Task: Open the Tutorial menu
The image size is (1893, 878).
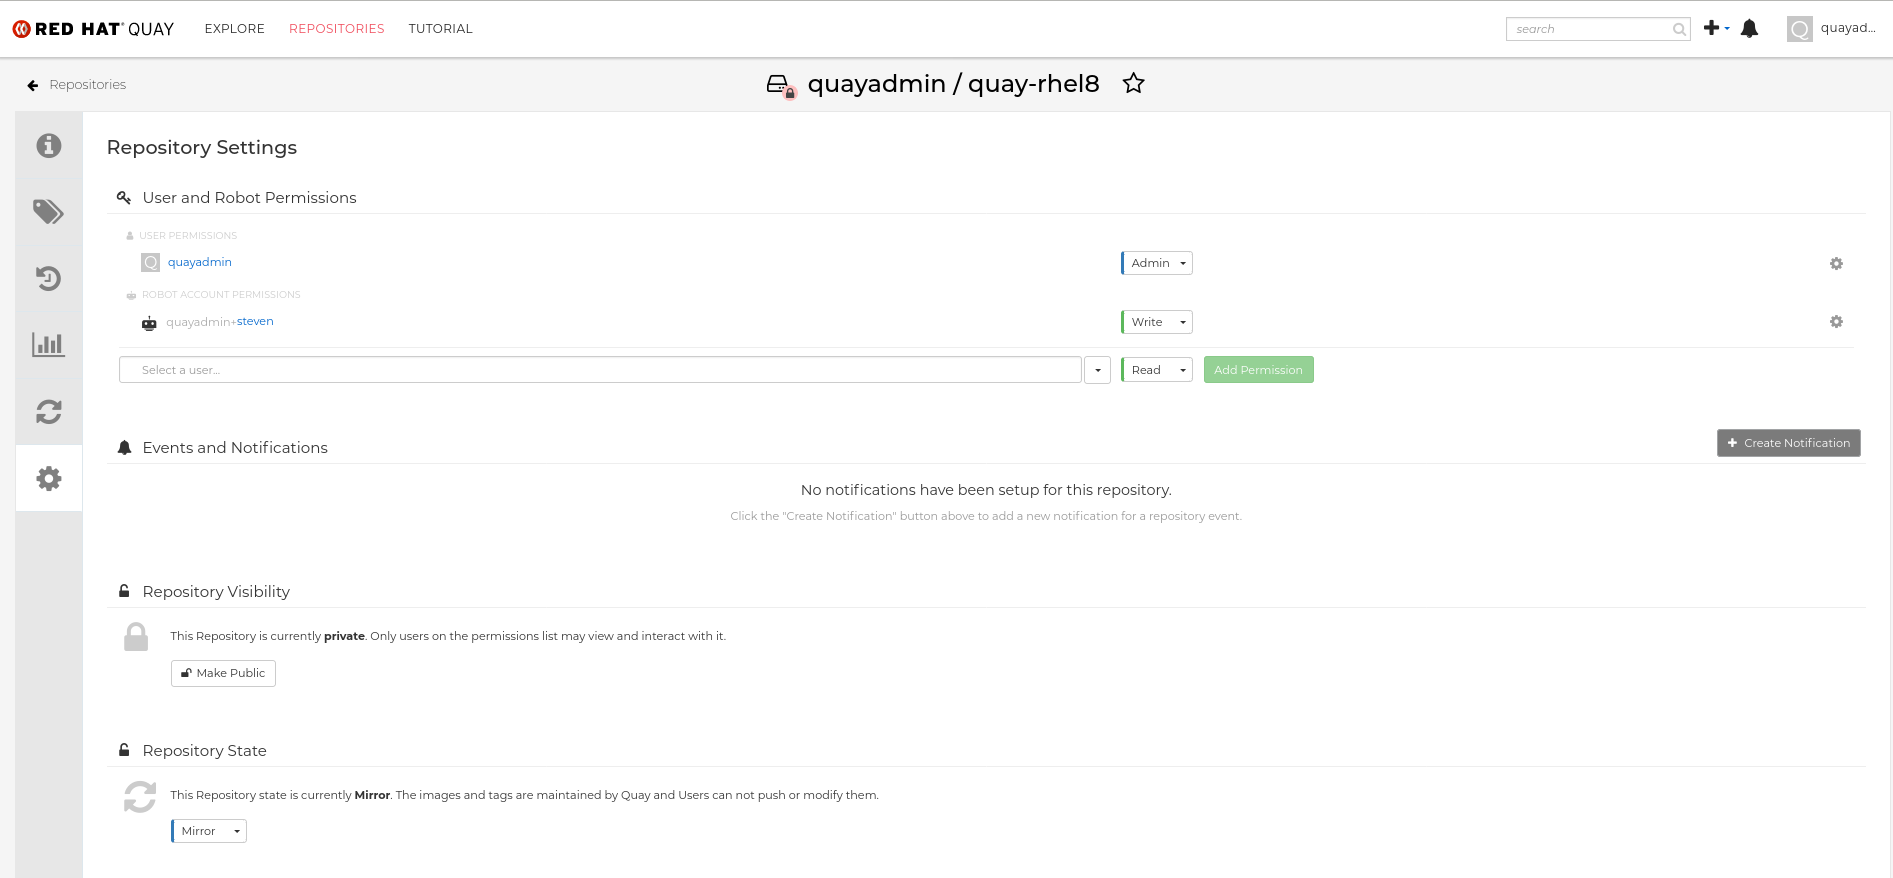Action: (440, 29)
